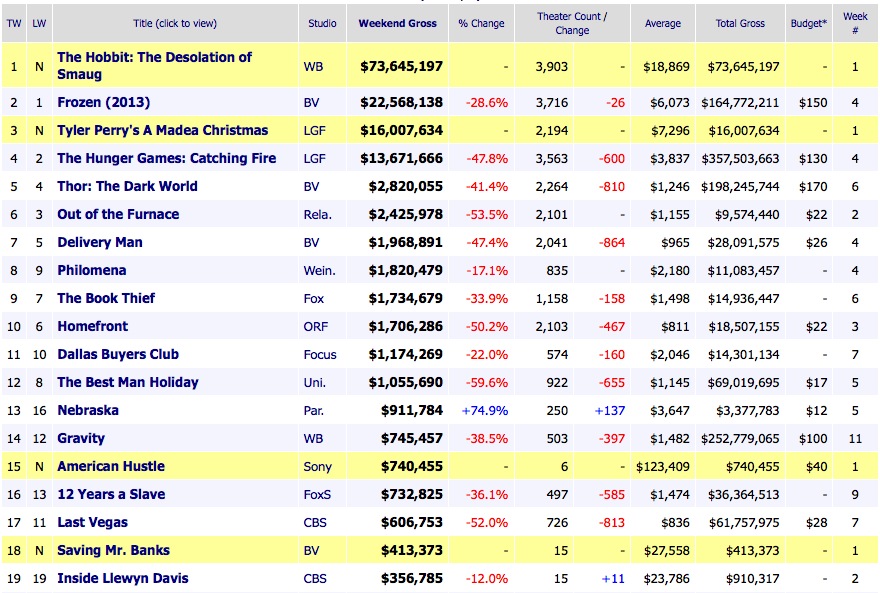The width and height of the screenshot is (880, 593).
Task: Sort the table by Total Gross
Action: point(739,22)
